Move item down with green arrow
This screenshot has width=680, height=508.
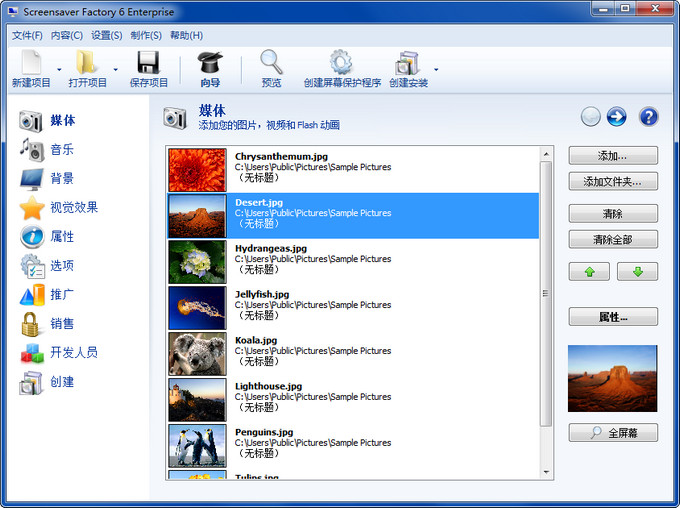[638, 272]
